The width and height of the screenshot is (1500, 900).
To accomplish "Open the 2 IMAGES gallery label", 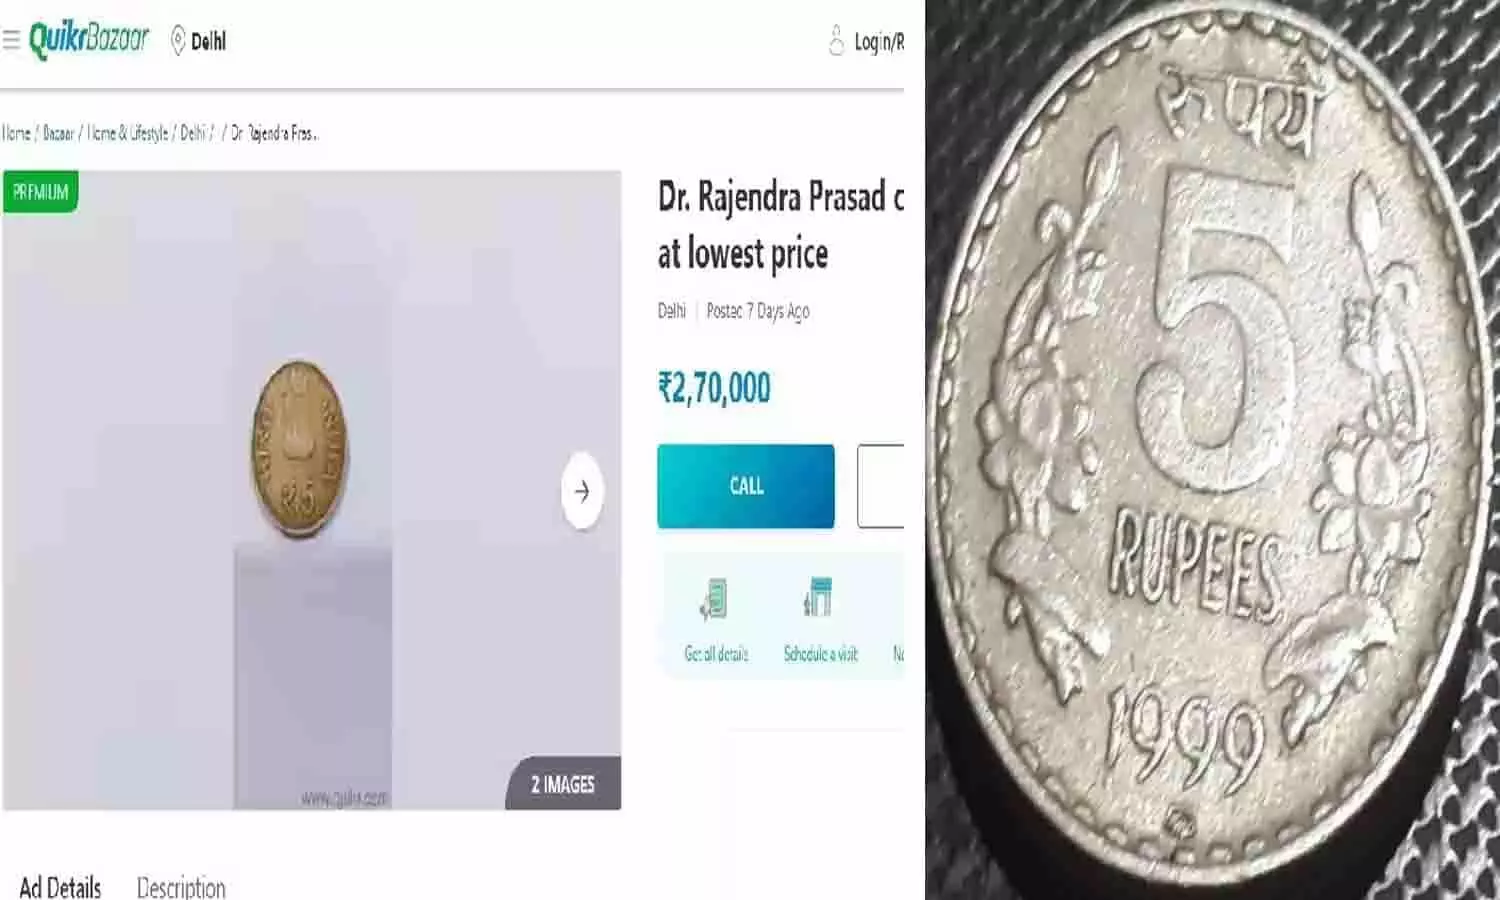I will pyautogui.click(x=562, y=784).
